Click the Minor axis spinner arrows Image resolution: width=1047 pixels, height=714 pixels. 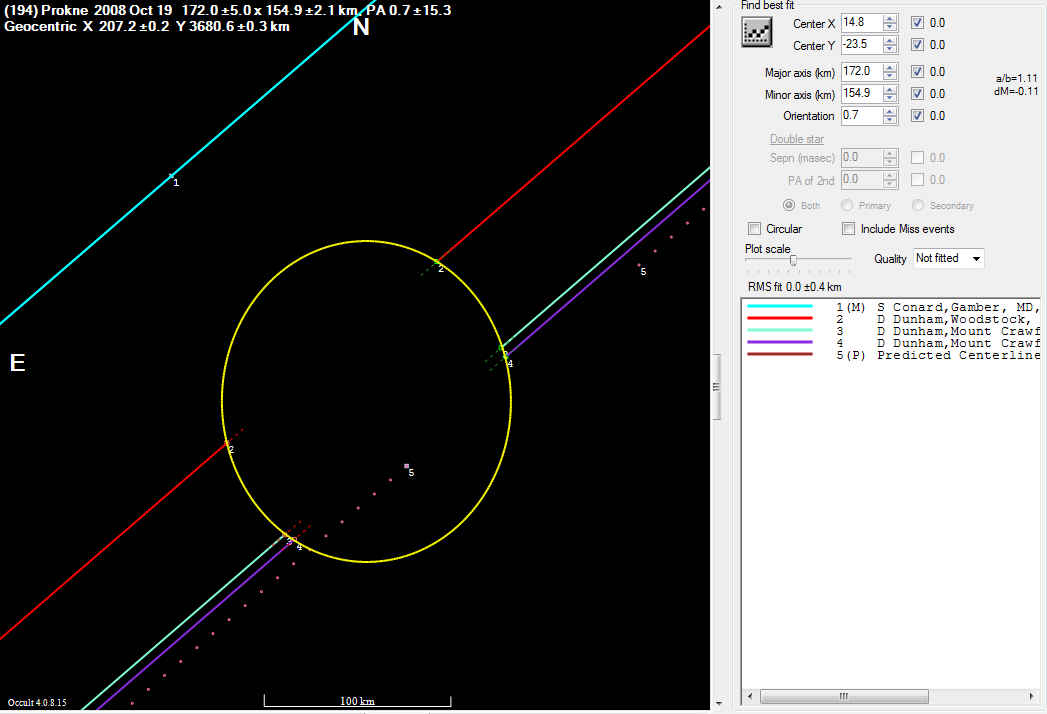pyautogui.click(x=890, y=94)
